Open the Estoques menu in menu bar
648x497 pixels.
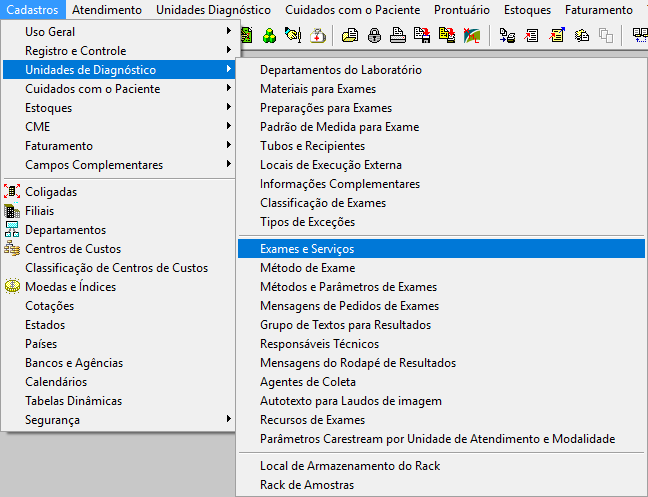(527, 10)
